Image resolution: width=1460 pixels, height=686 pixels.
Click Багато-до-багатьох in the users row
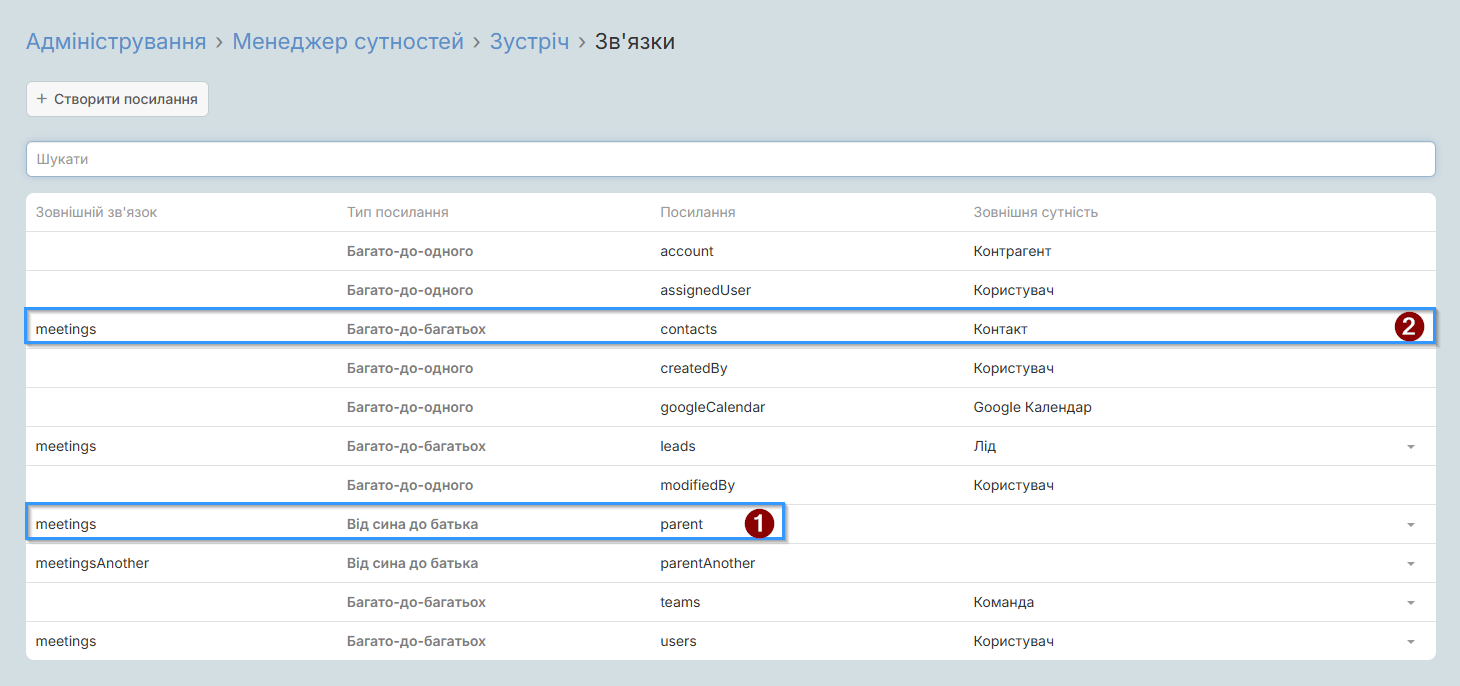click(416, 641)
